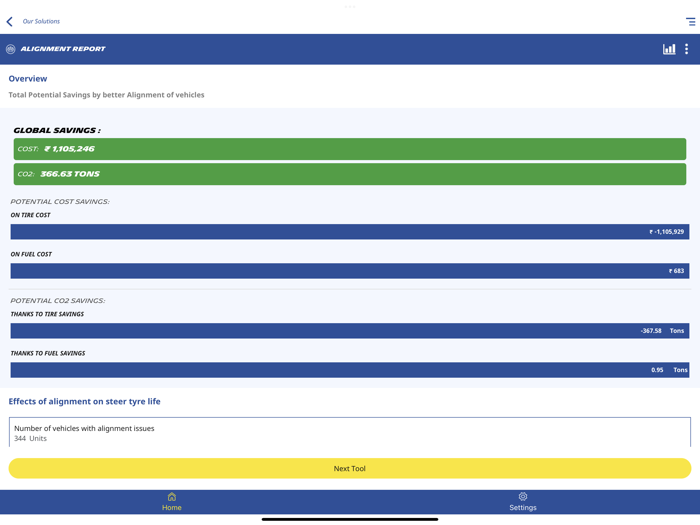Click the Home house icon

point(172,496)
